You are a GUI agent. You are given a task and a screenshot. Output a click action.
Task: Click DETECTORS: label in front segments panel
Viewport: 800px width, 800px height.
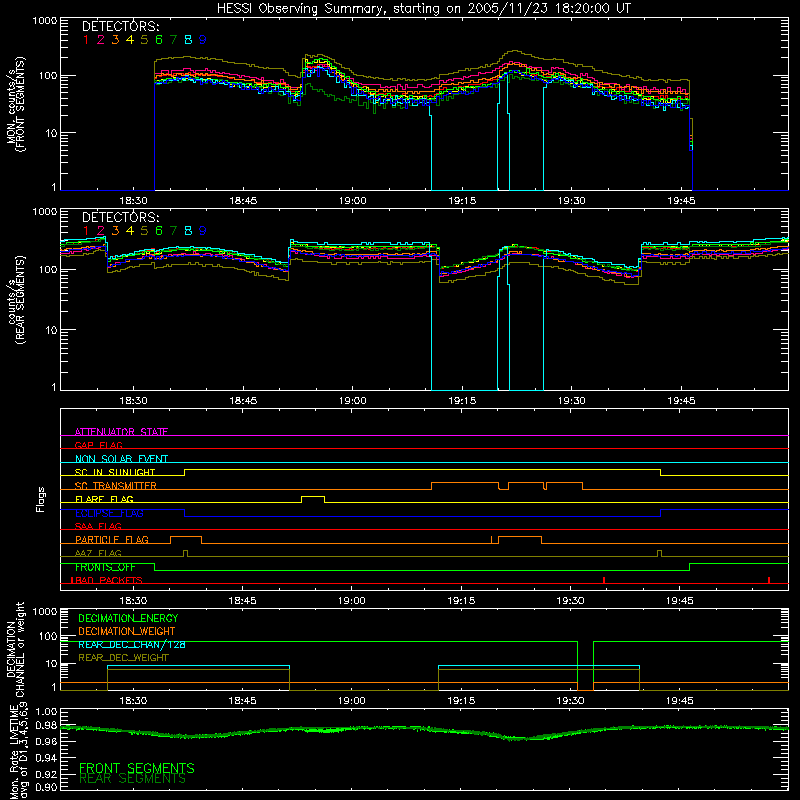click(120, 26)
